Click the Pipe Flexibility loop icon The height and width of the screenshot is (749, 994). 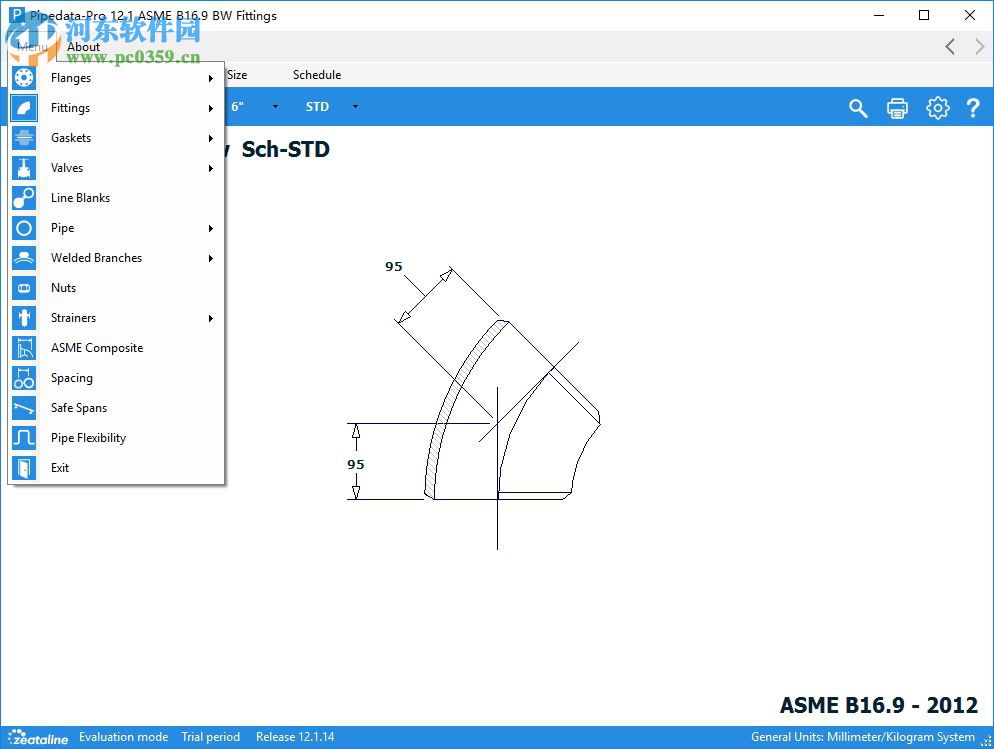click(23, 438)
